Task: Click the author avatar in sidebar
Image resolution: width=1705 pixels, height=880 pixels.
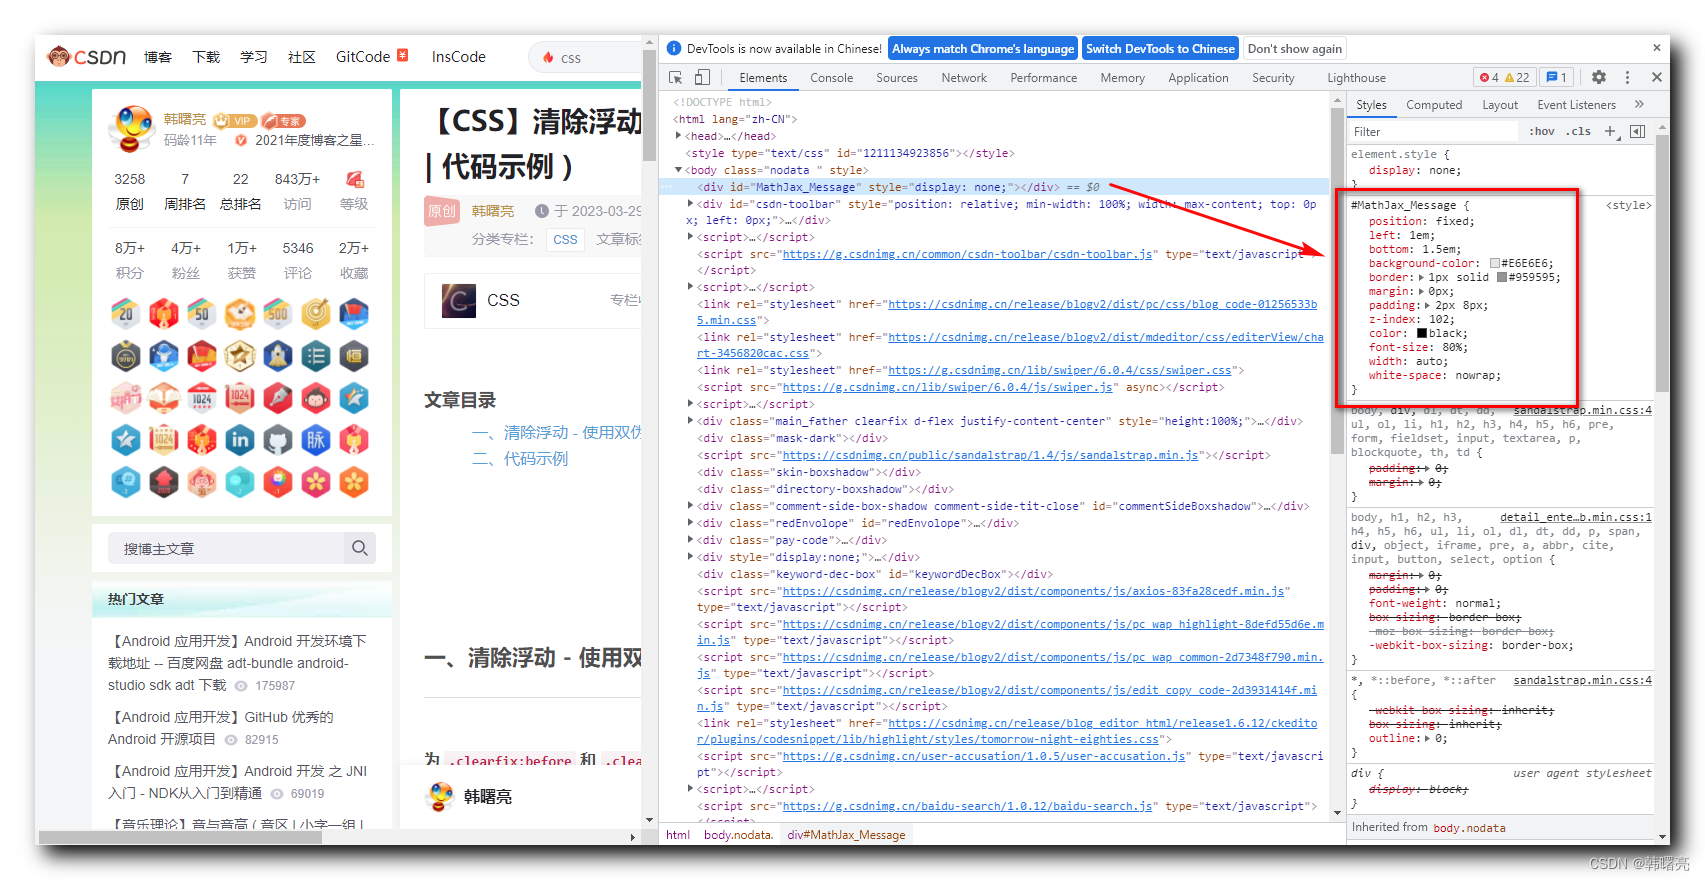Action: (132, 129)
